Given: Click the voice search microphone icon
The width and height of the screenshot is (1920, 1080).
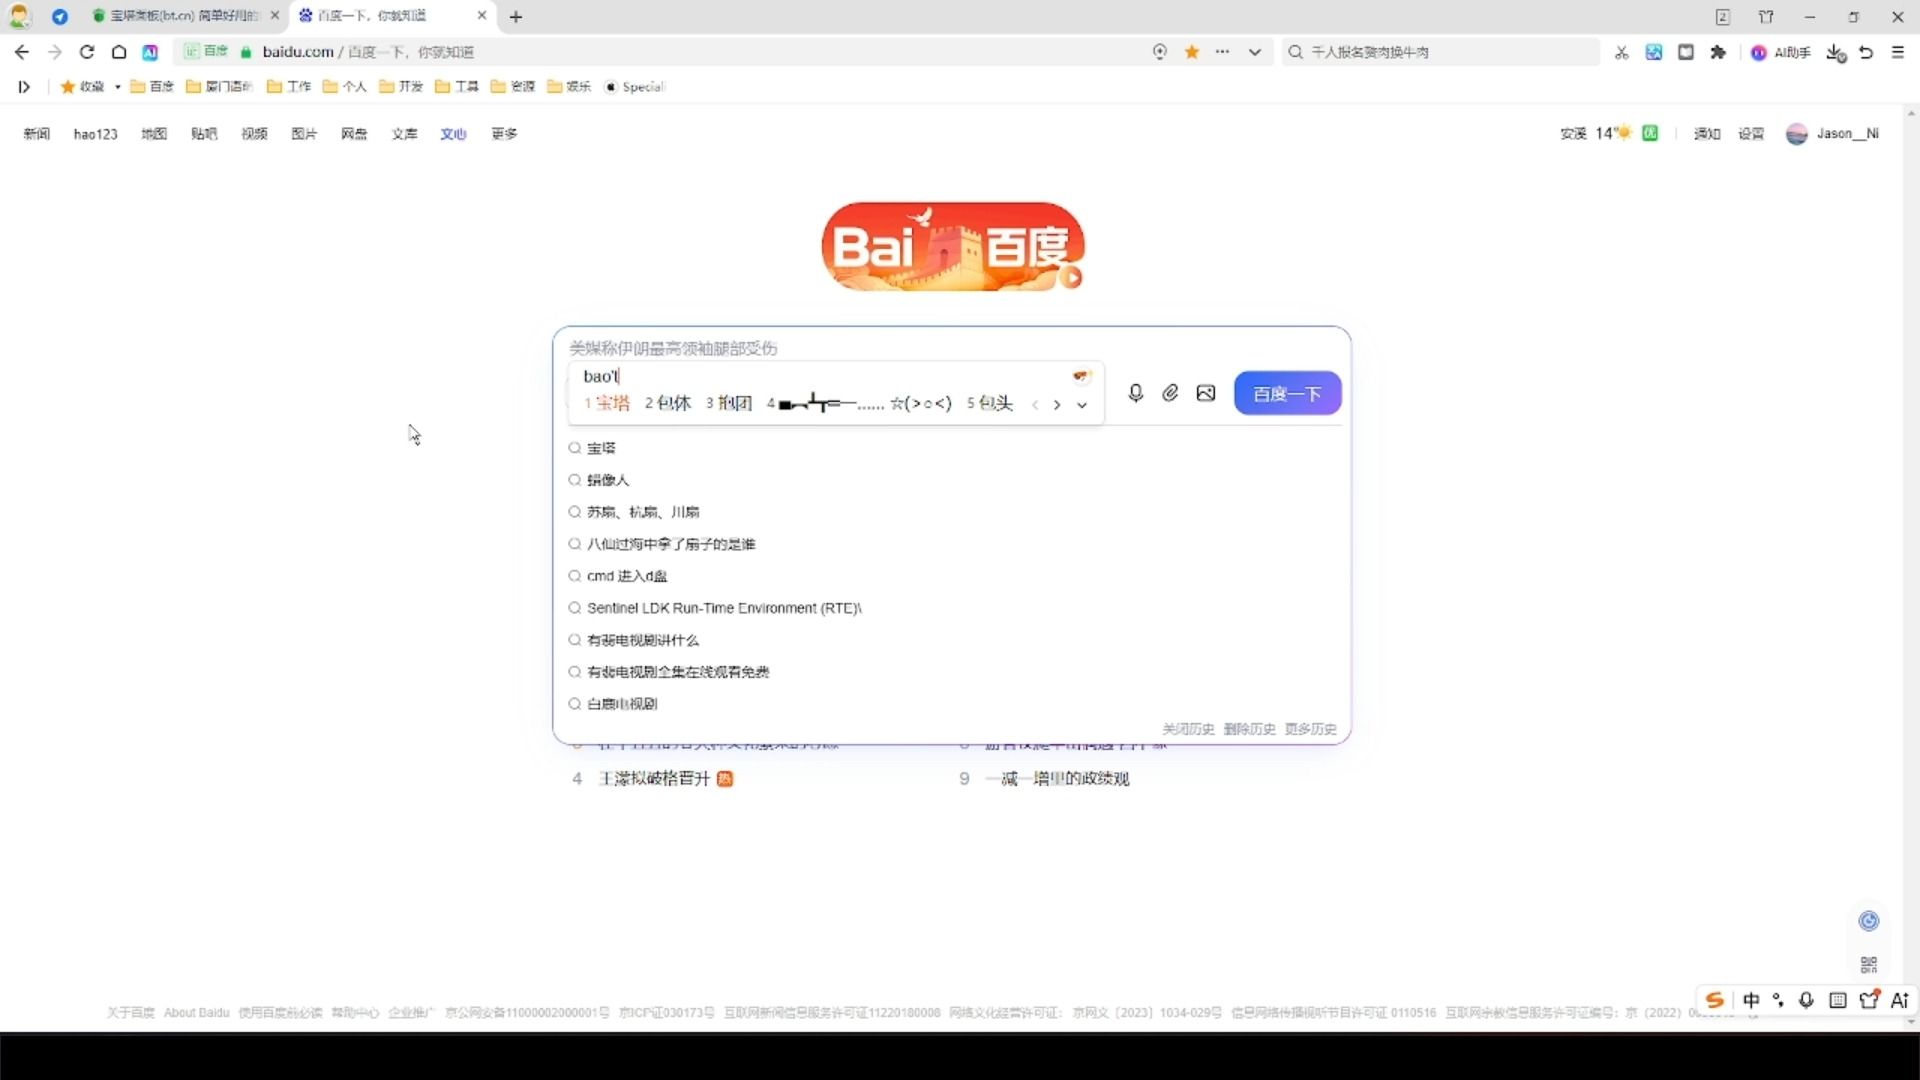Looking at the screenshot, I should [1135, 393].
